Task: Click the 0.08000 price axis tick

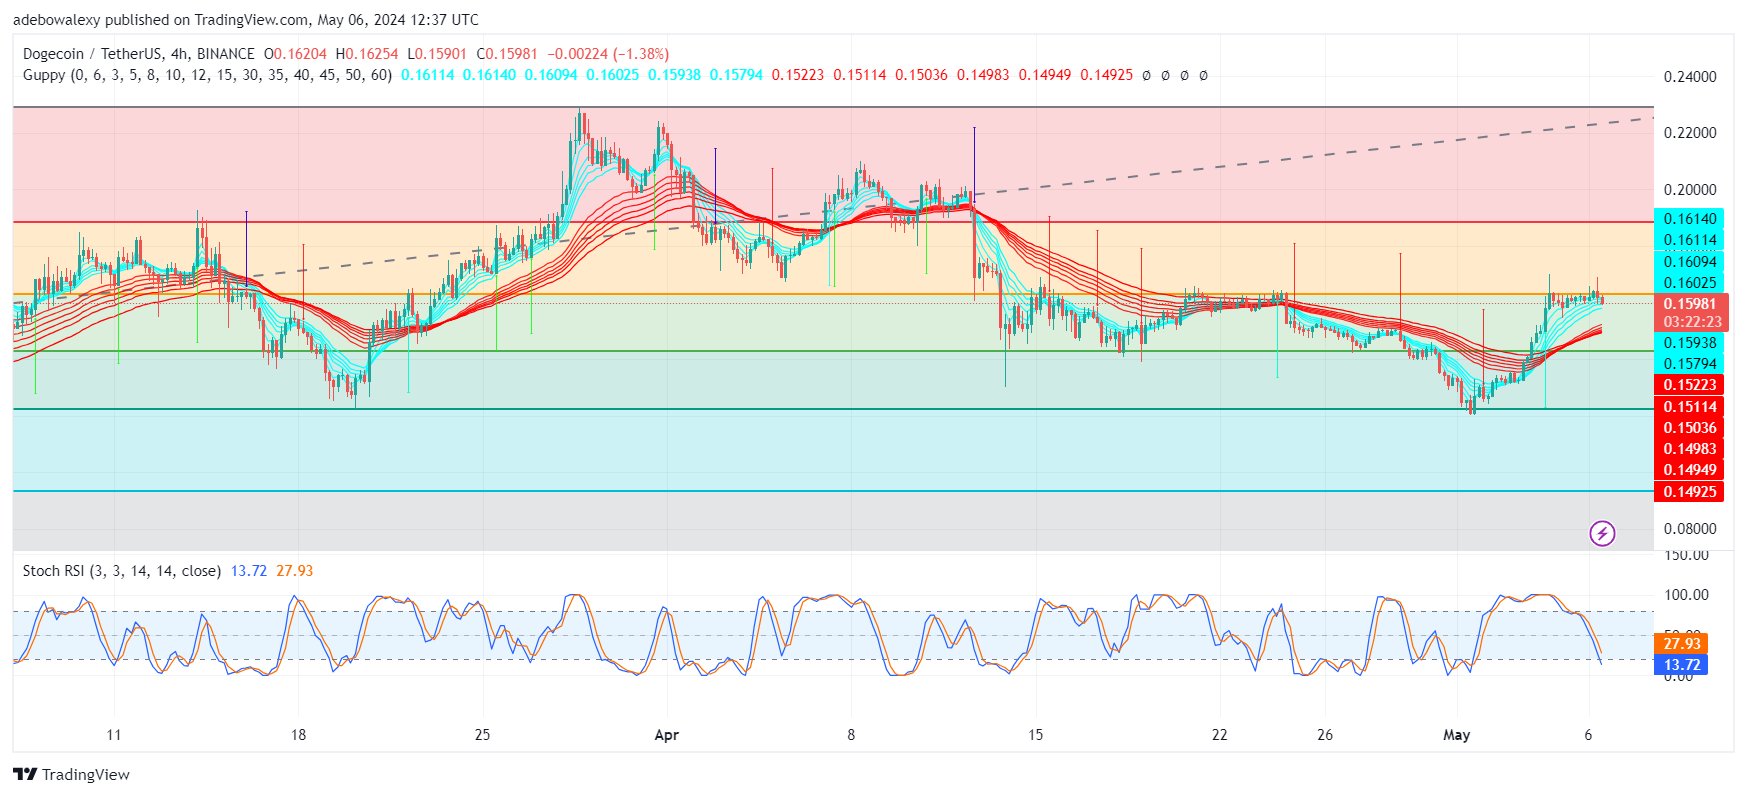Action: [1690, 529]
